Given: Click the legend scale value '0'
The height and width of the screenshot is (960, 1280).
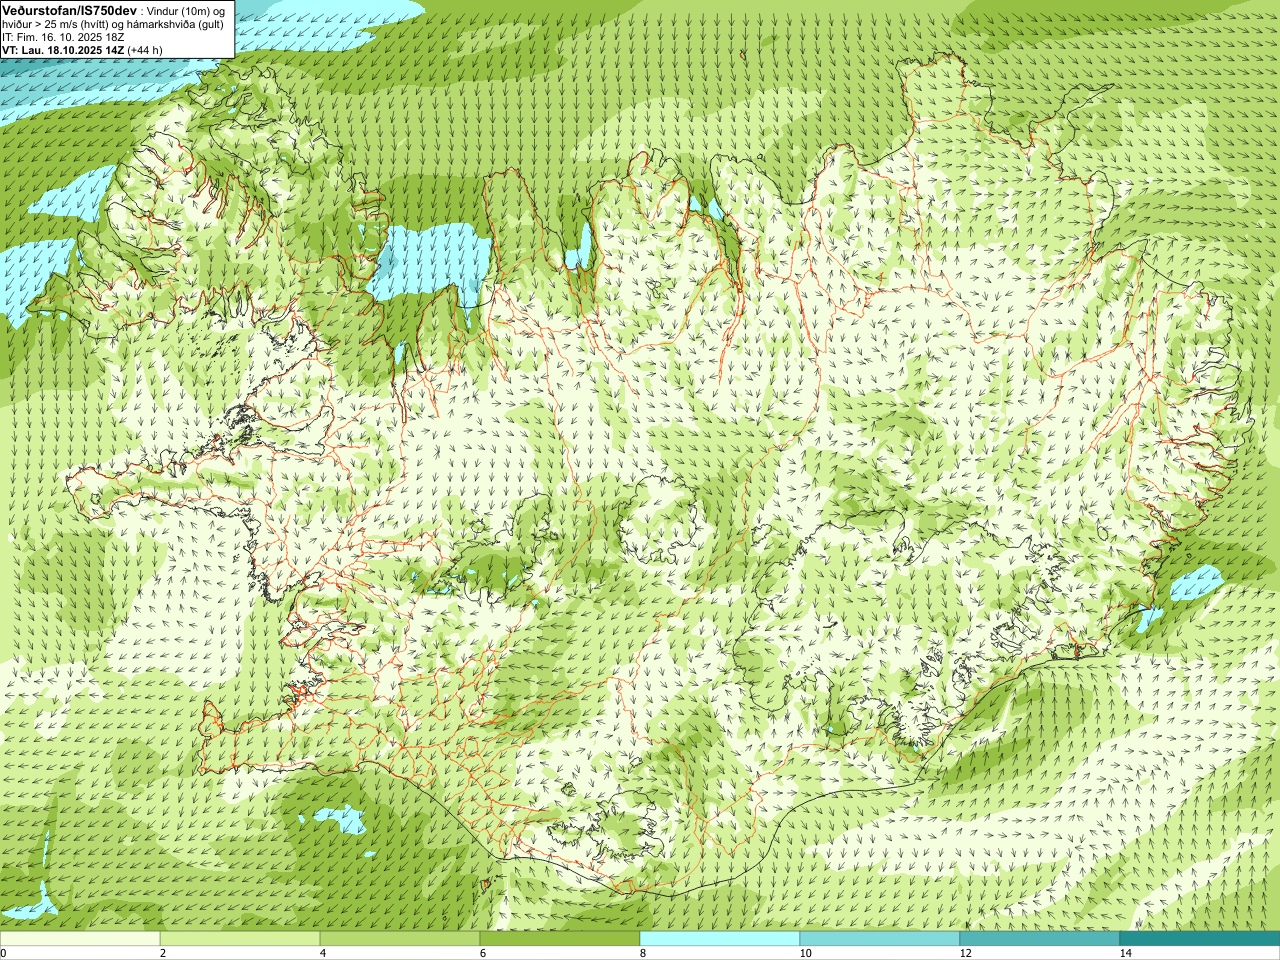Looking at the screenshot, I should pos(4,953).
